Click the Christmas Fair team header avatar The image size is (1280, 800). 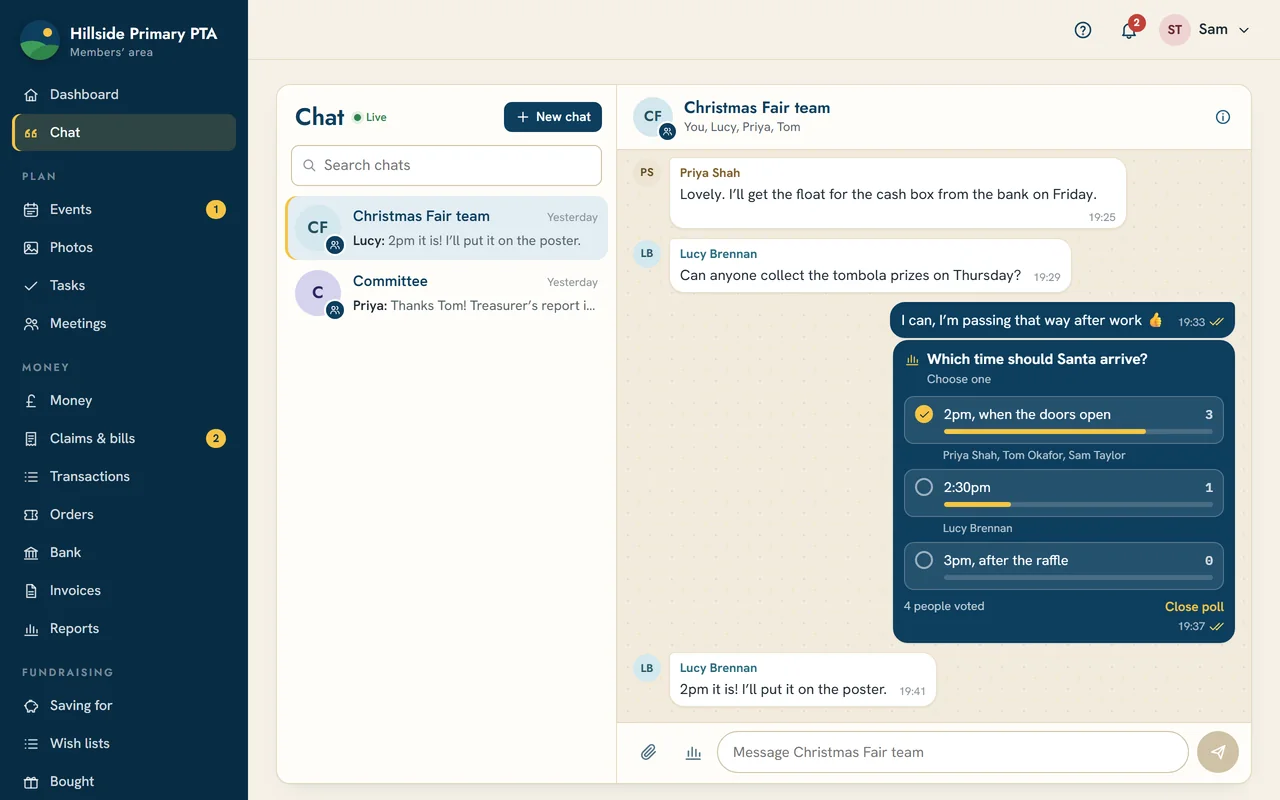[653, 117]
